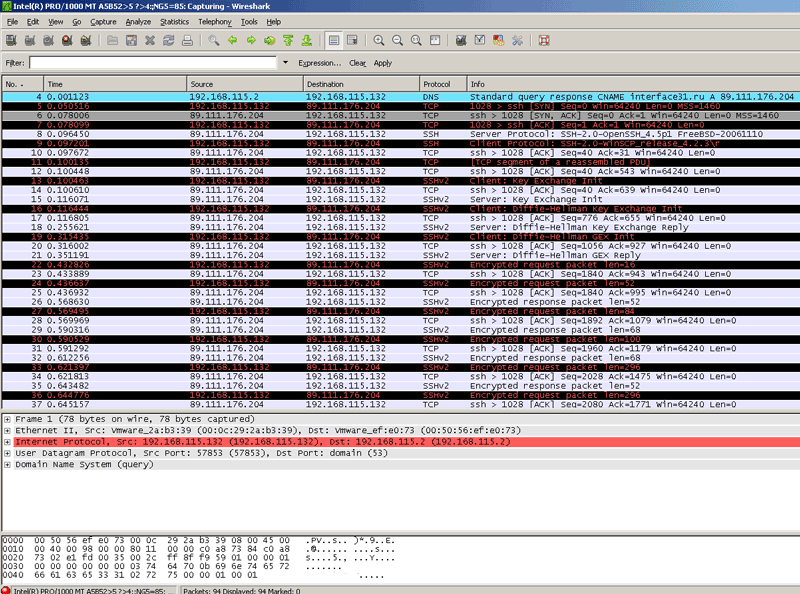Viewport: 800px width, 594px height.
Task: Click the Zoom In magnifier icon
Action: pyautogui.click(x=380, y=41)
